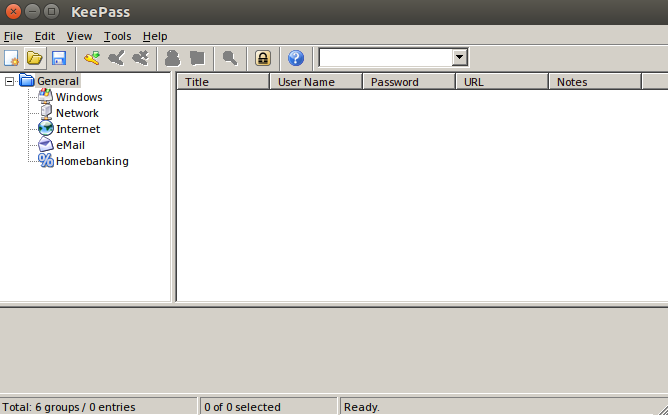Image resolution: width=668 pixels, height=415 pixels.
Task: Select the General group label
Action: [58, 81]
